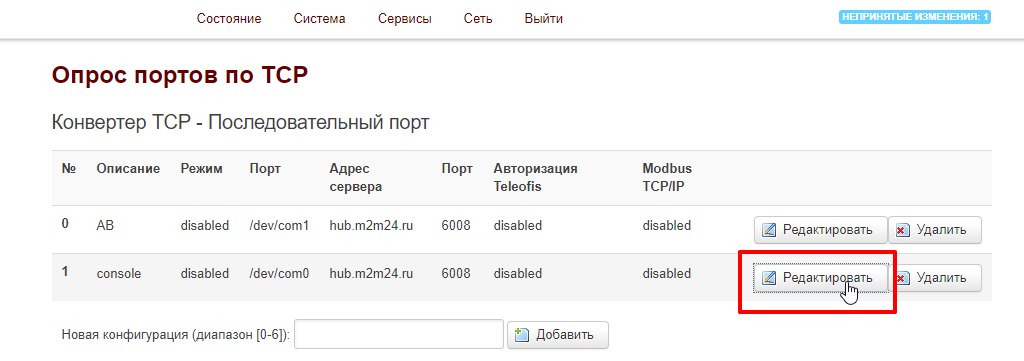
Task: Click the red X icon in AB row
Action: [x=903, y=230]
